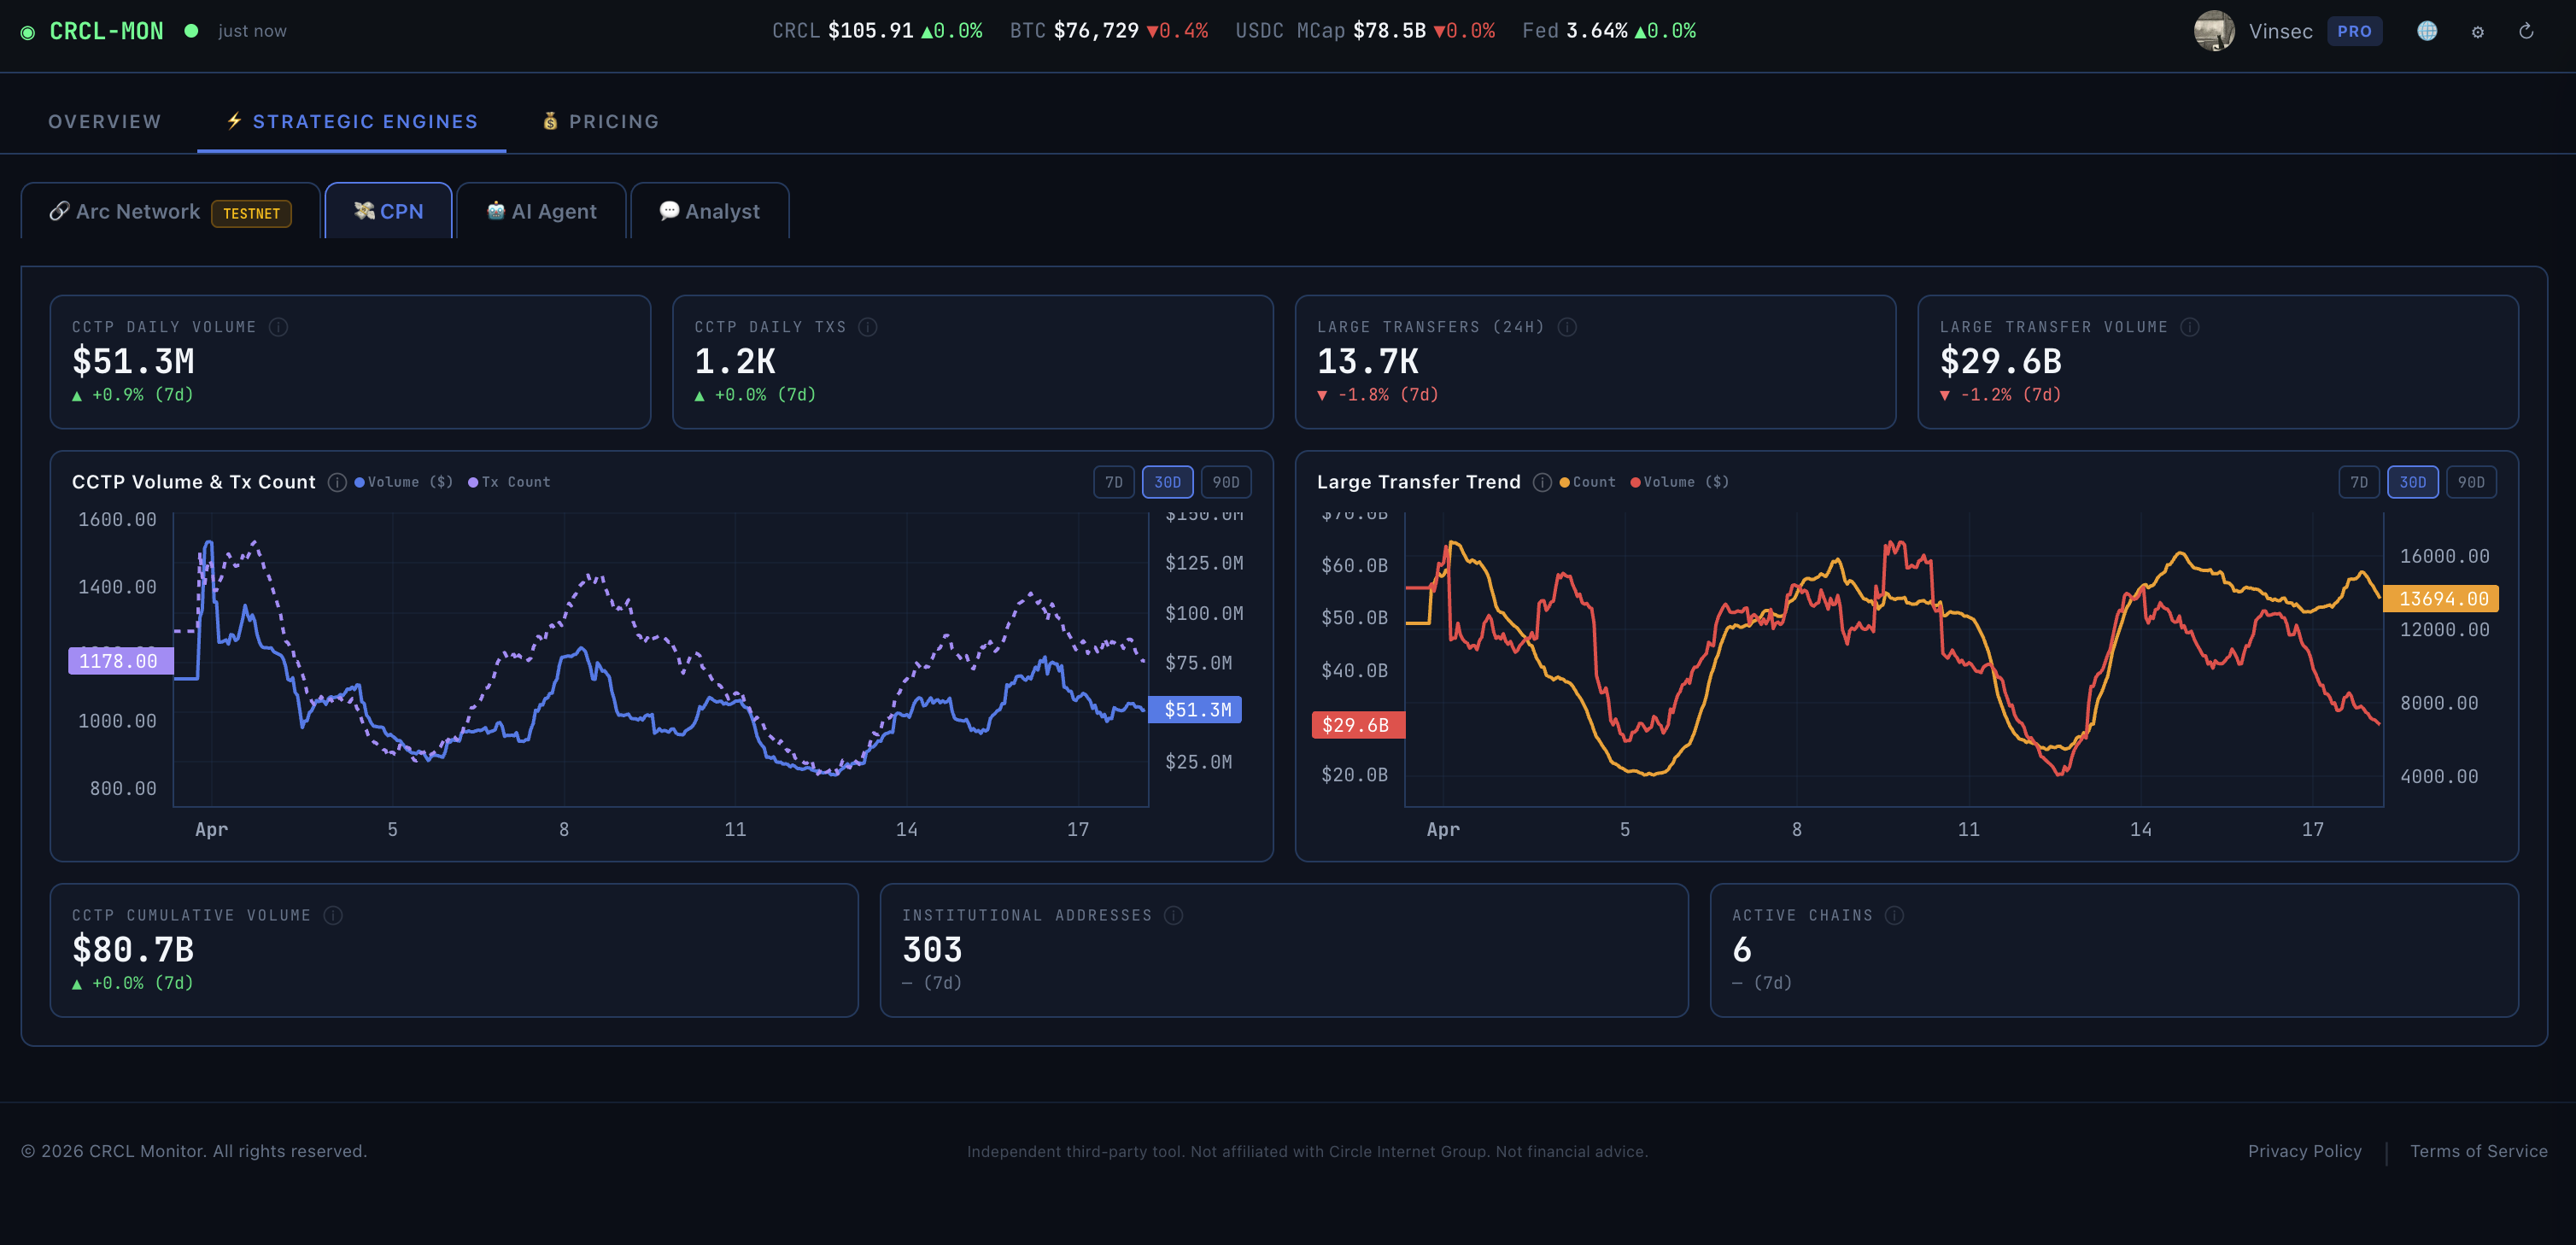Click the refresh icon in header
The width and height of the screenshot is (2576, 1245).
point(2526,31)
